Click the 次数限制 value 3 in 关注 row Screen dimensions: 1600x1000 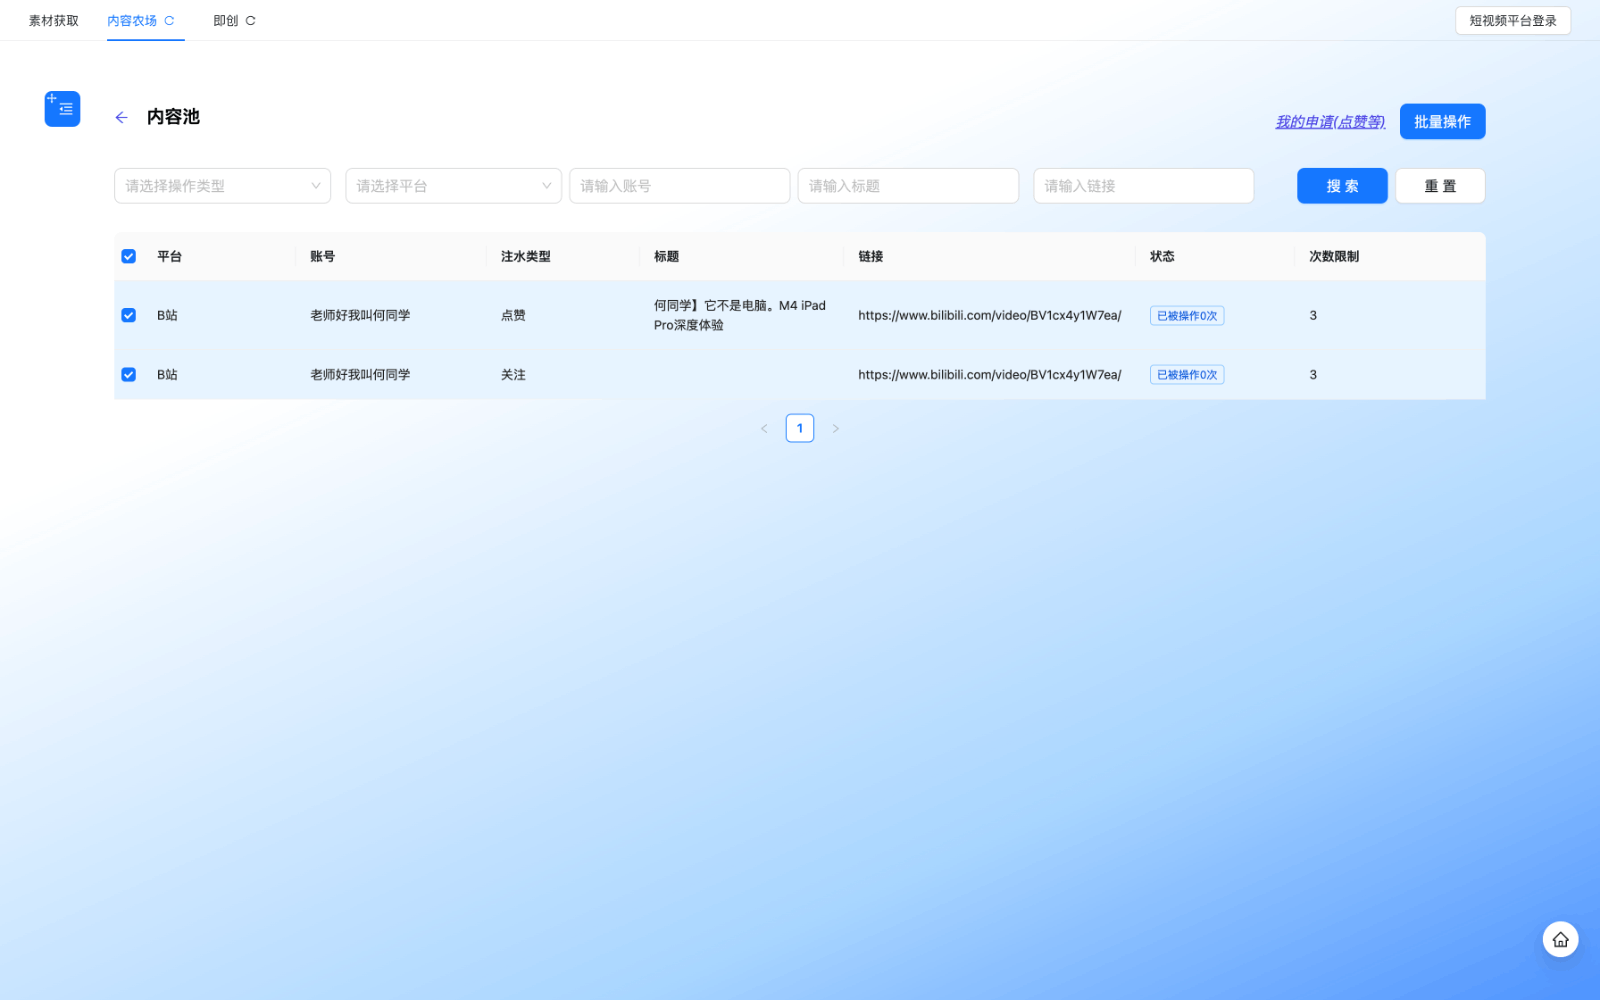pyautogui.click(x=1313, y=375)
